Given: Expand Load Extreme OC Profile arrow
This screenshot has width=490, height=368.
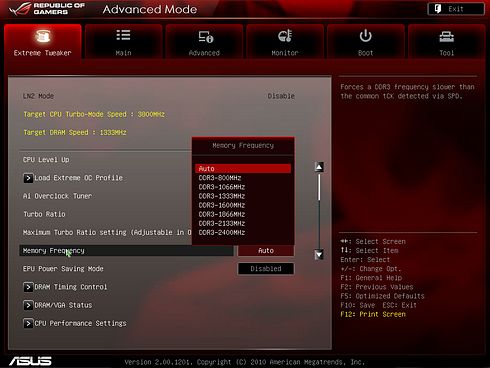Looking at the screenshot, I should [x=28, y=178].
